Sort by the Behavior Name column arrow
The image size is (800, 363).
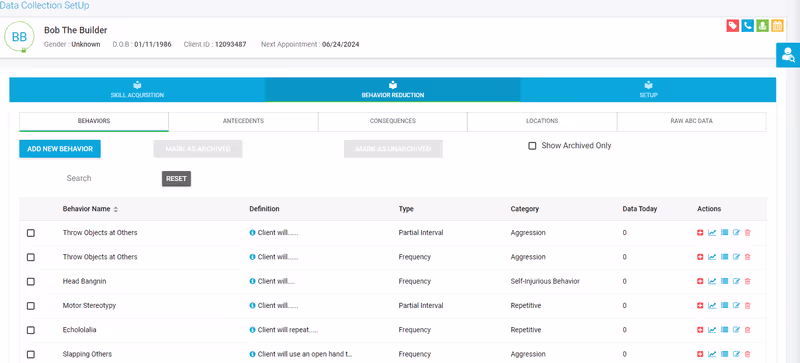point(115,209)
